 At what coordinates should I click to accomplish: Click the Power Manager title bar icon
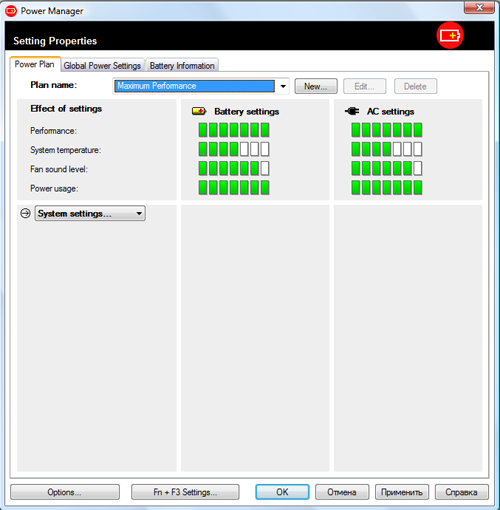(x=11, y=11)
